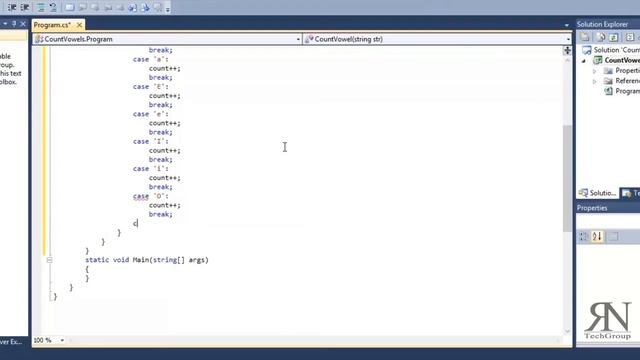Select the Program.cs file in Solution Explorer
The height and width of the screenshot is (360, 640).
coord(627,91)
